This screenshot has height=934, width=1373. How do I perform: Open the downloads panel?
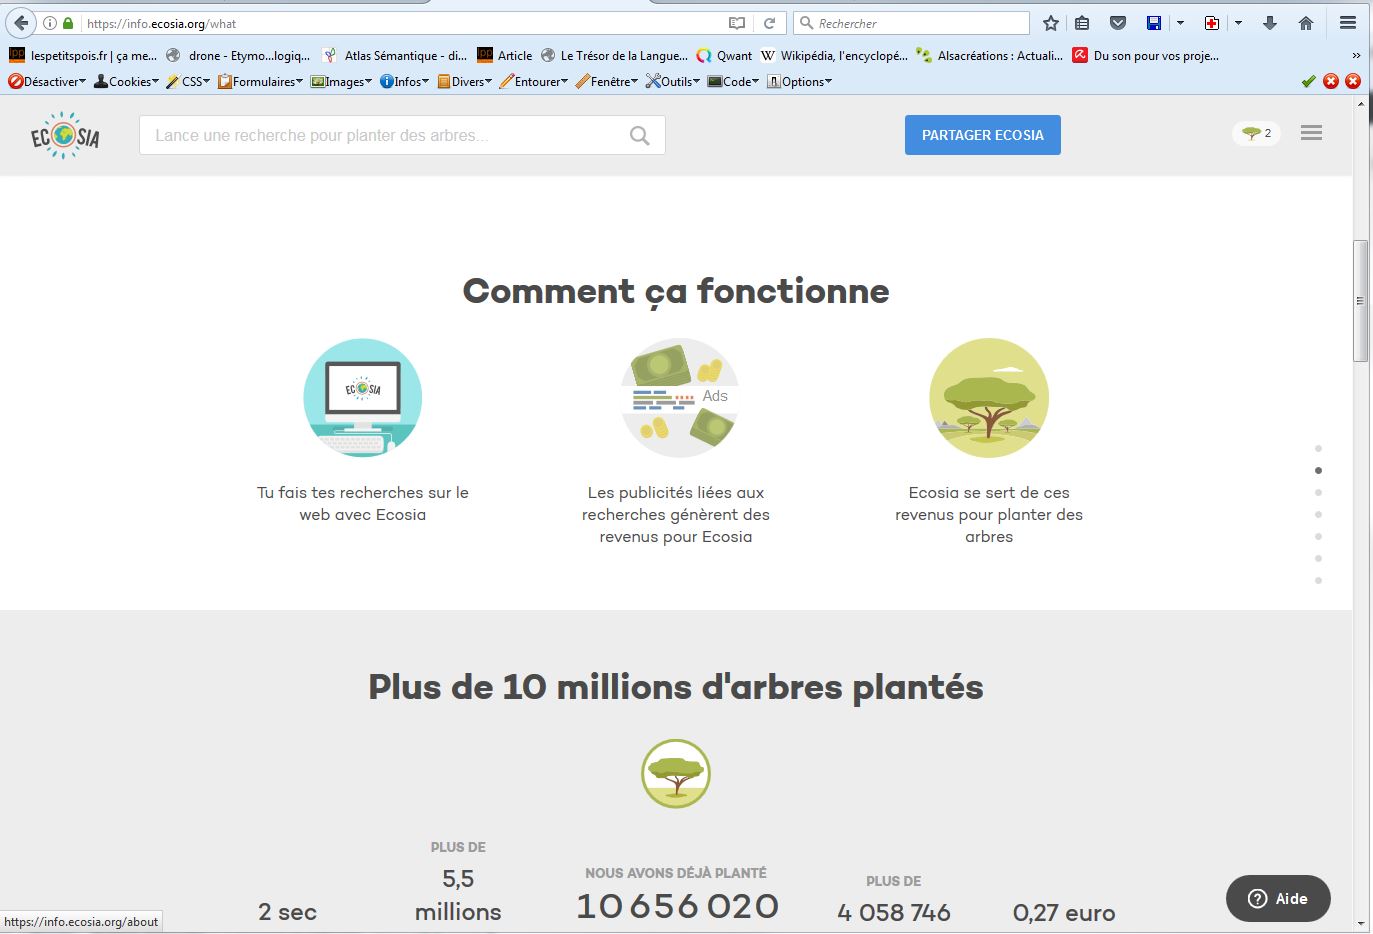tap(1270, 23)
